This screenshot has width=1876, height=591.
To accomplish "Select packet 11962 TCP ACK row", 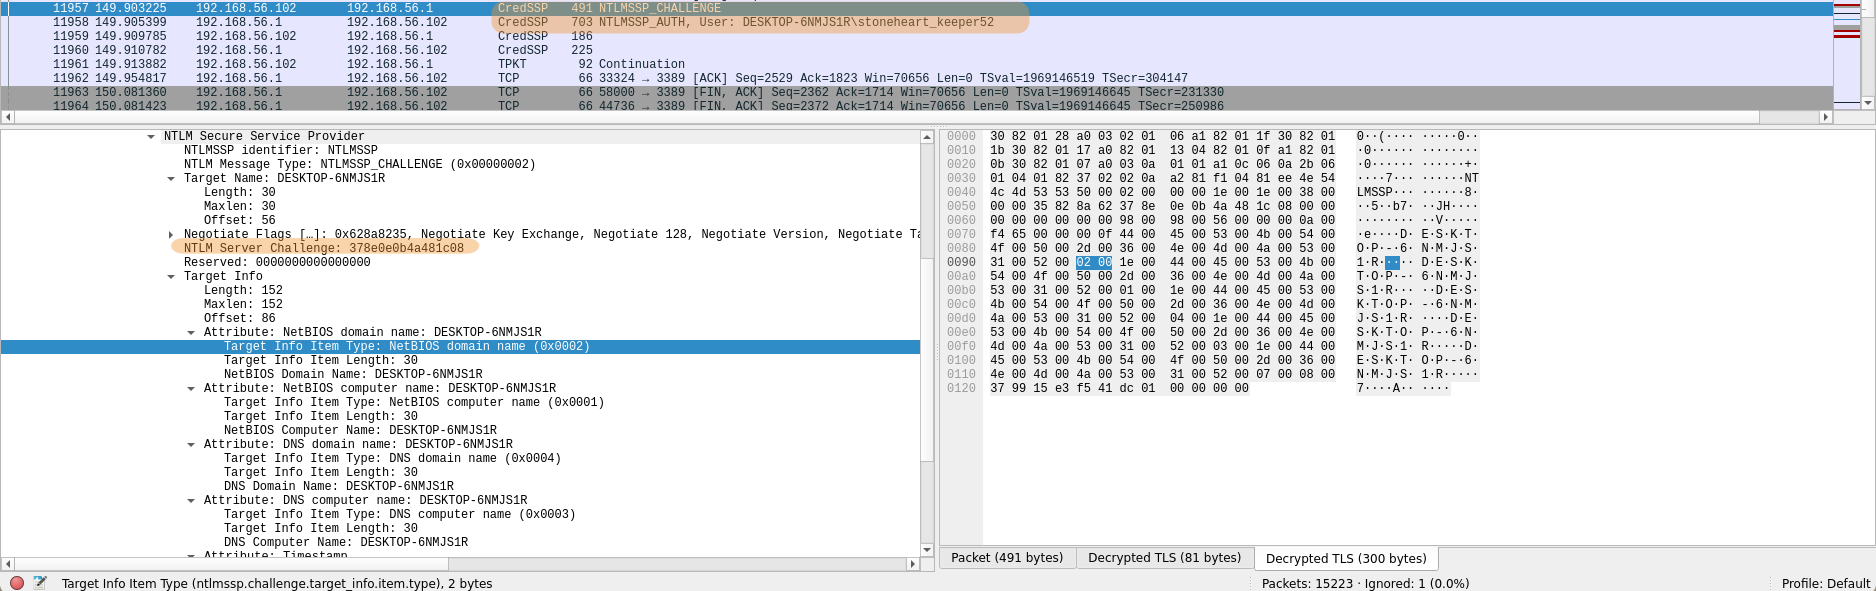I will pyautogui.click(x=915, y=78).
